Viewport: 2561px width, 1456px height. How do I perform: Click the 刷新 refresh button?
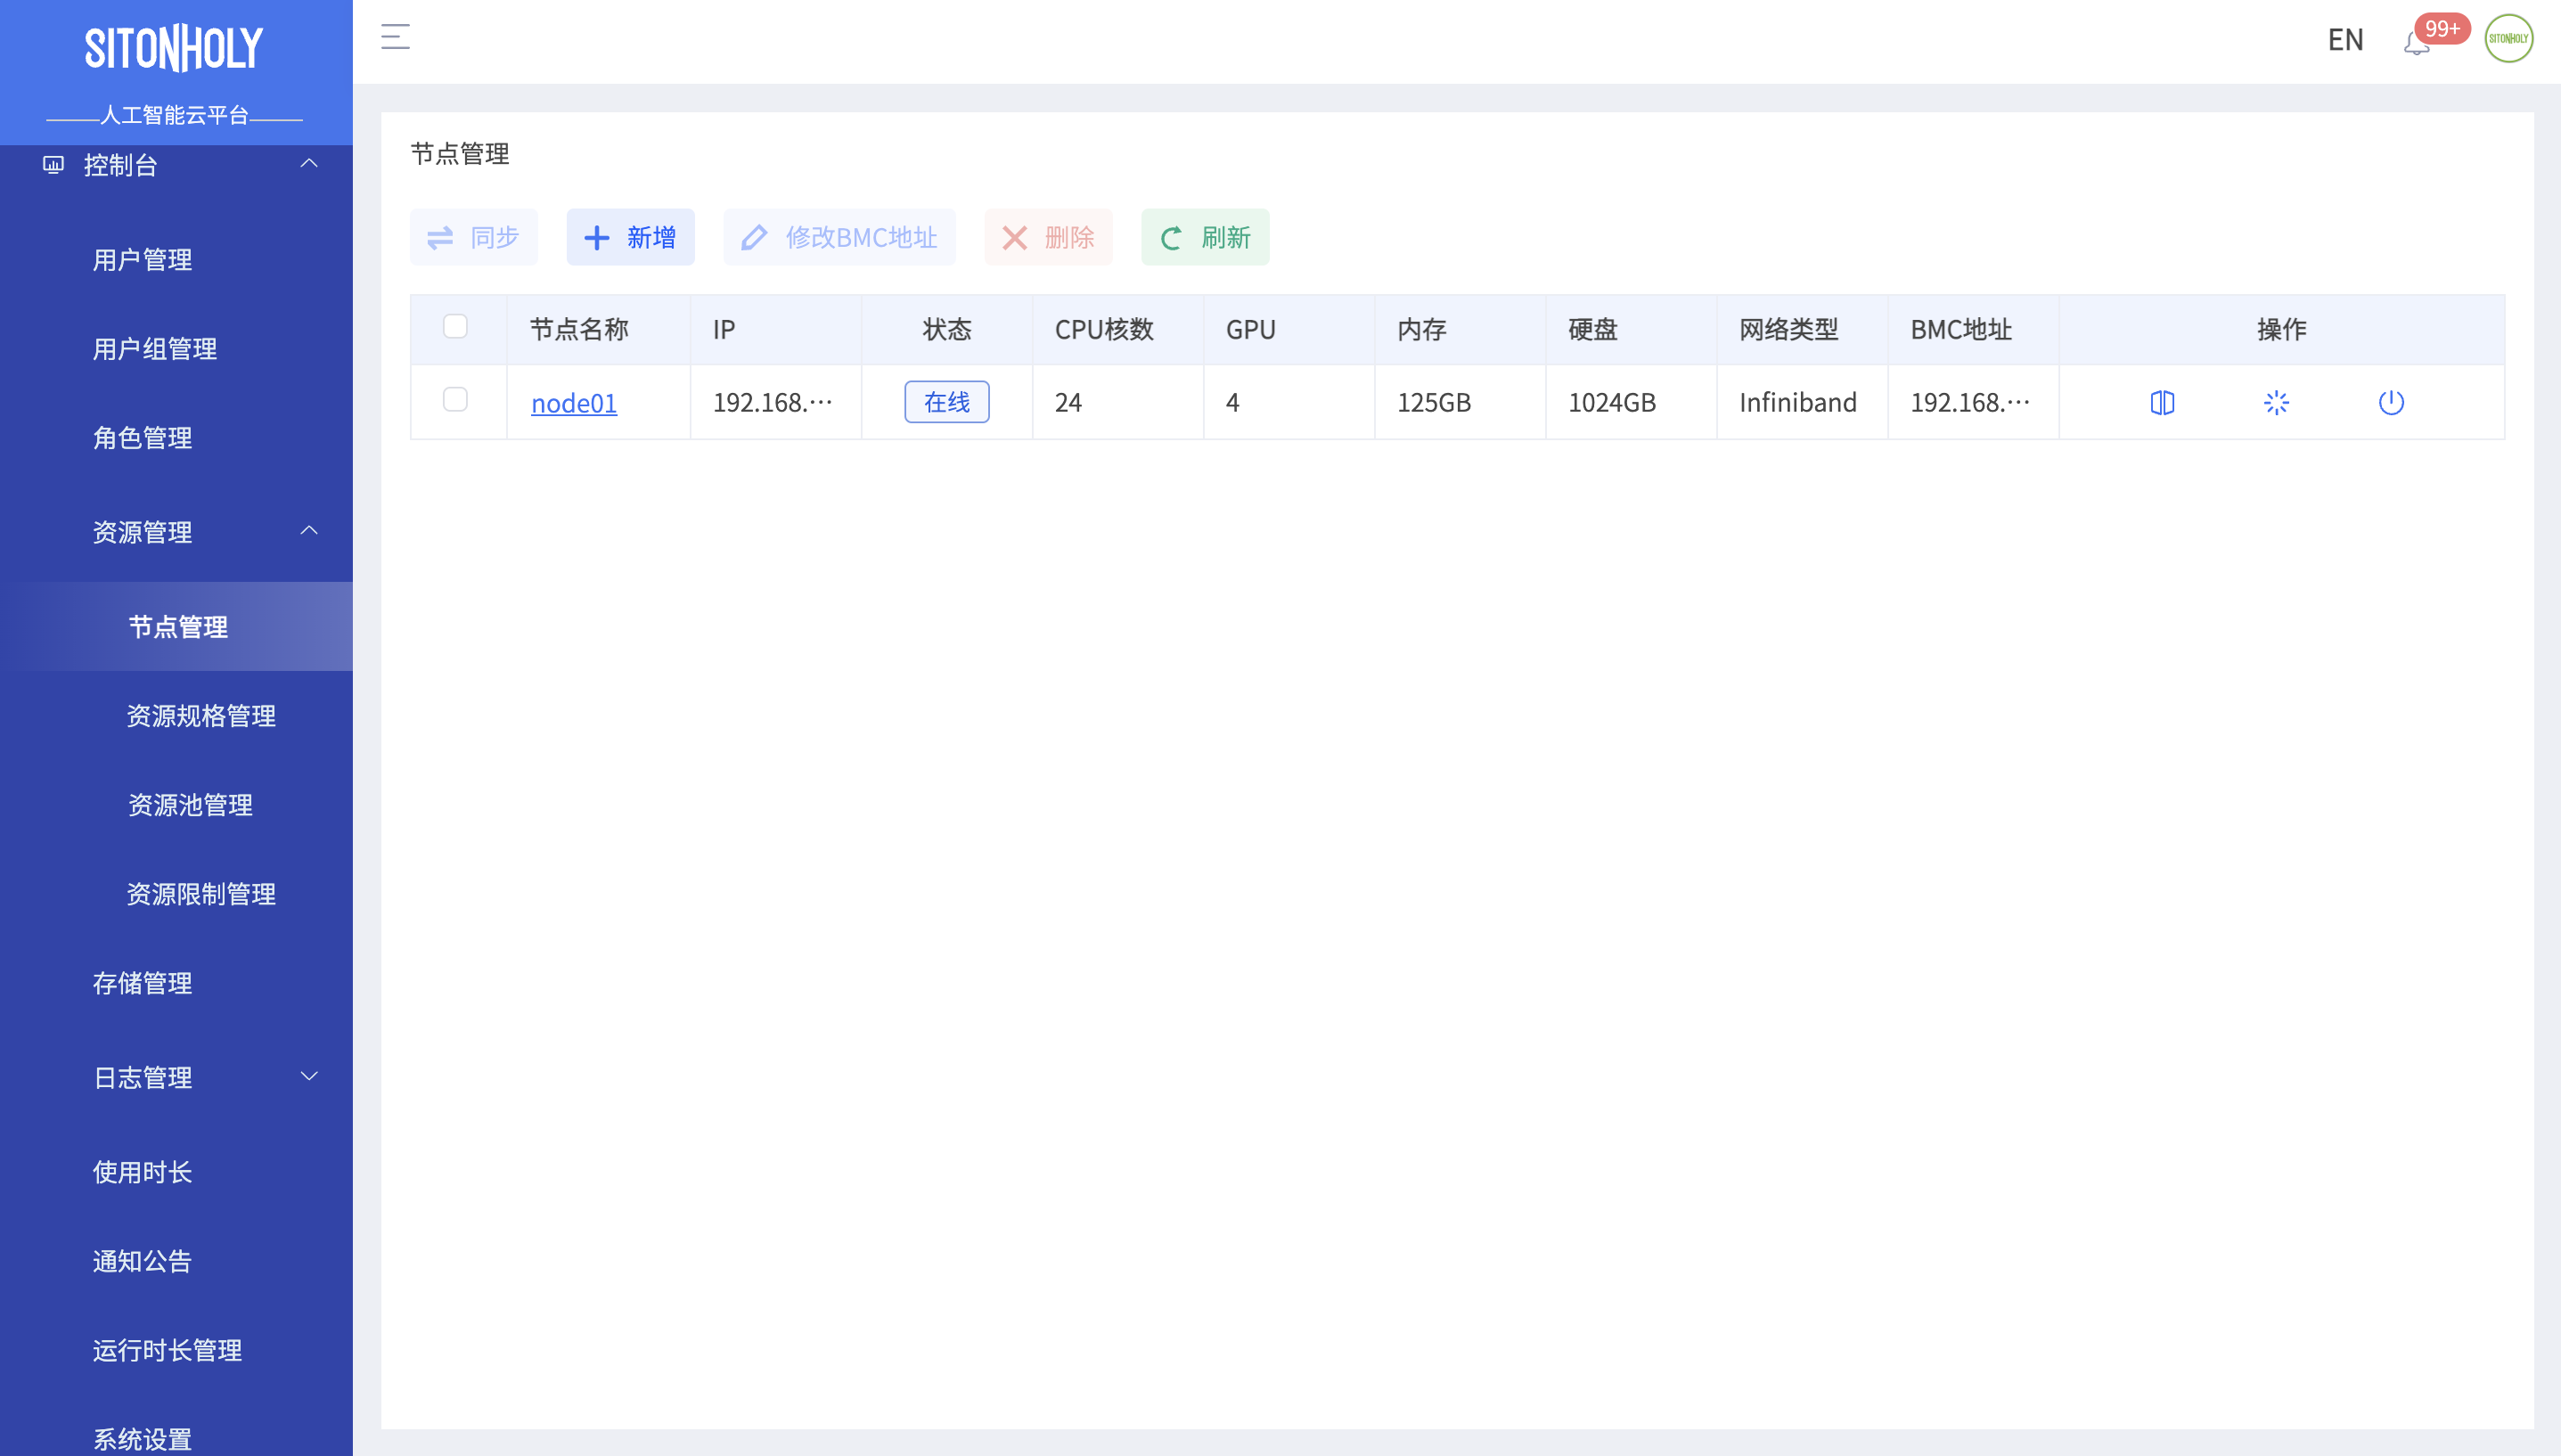point(1205,237)
